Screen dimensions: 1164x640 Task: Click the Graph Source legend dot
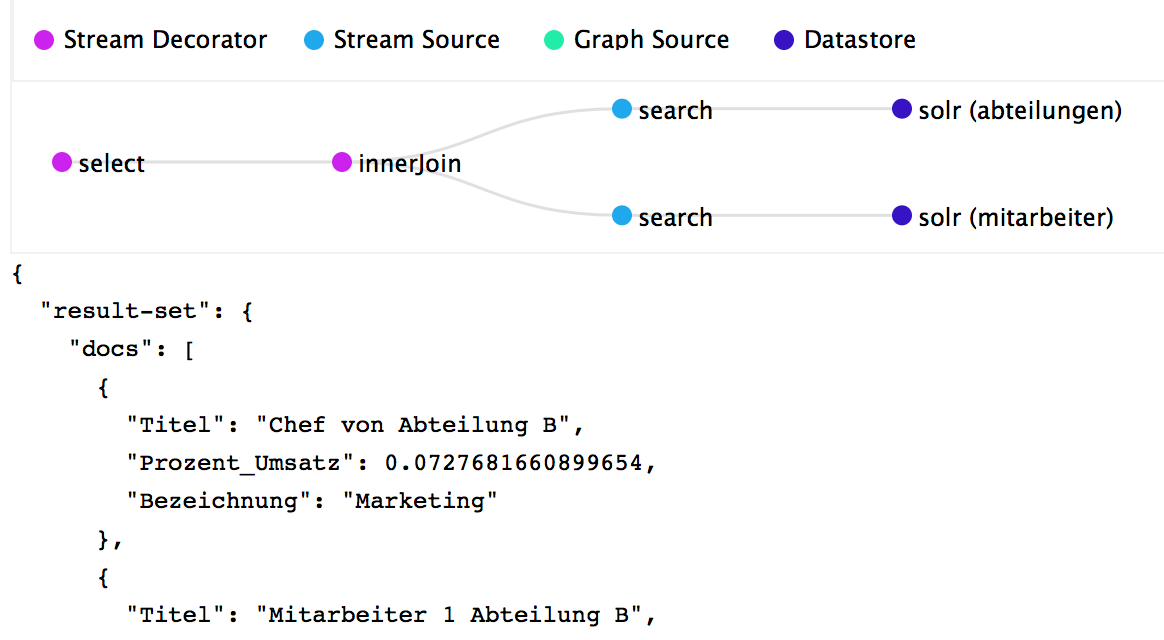(554, 41)
